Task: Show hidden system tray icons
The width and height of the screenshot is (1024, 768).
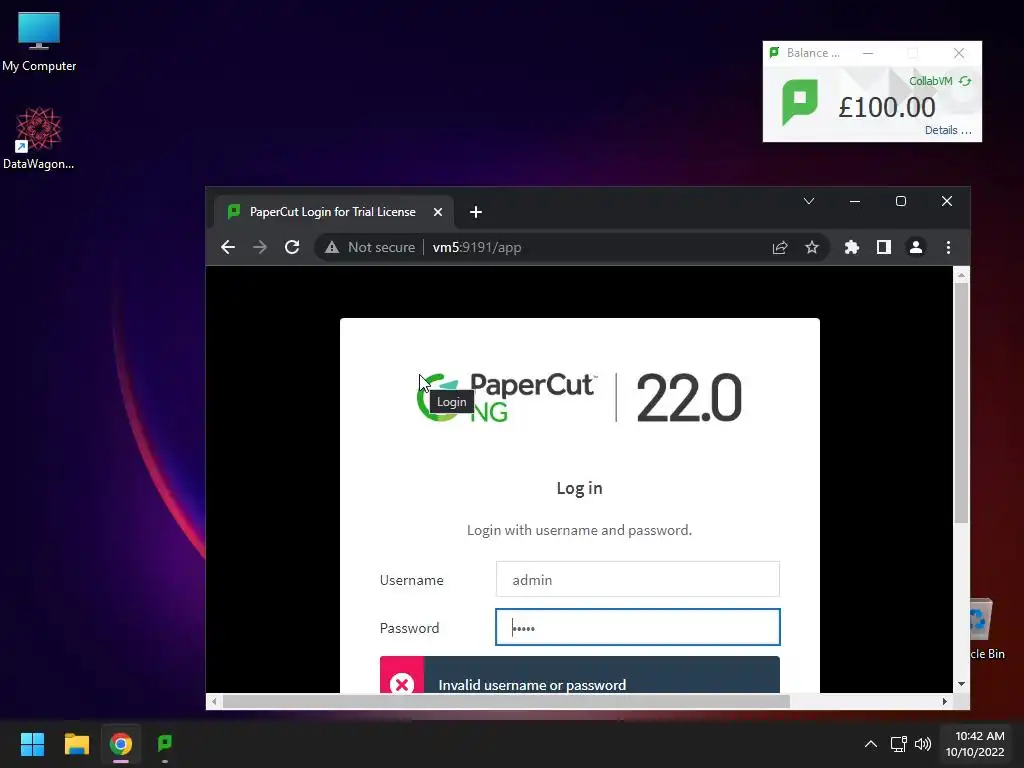Action: (x=871, y=744)
